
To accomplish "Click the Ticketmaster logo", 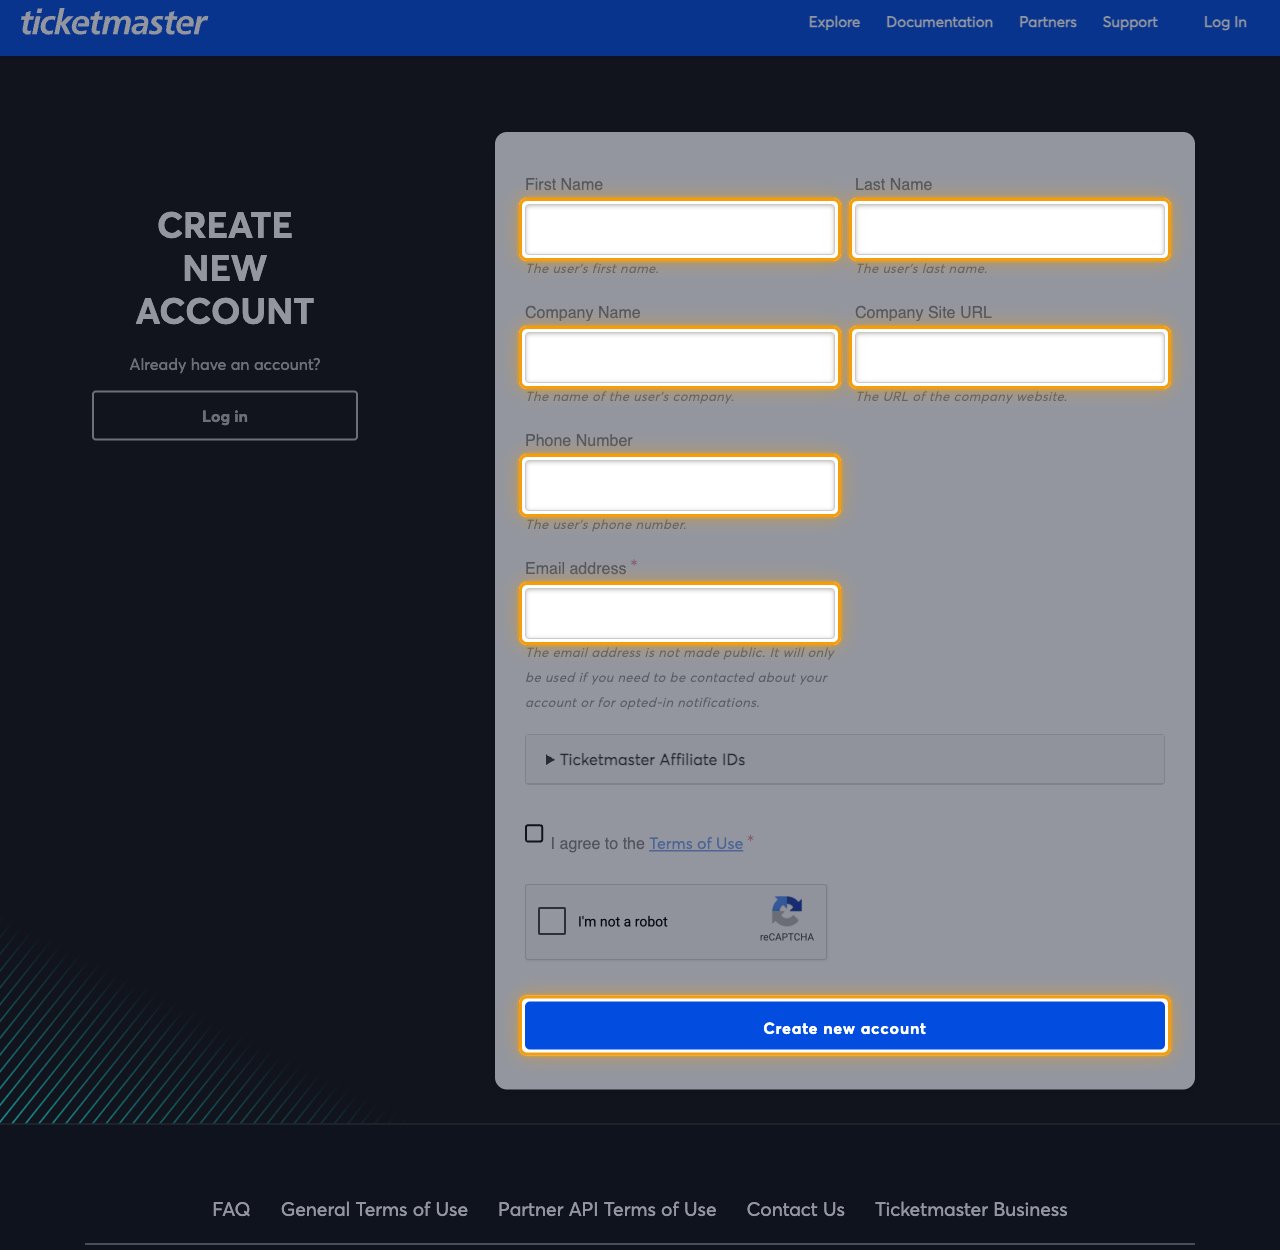I will 114,22.
